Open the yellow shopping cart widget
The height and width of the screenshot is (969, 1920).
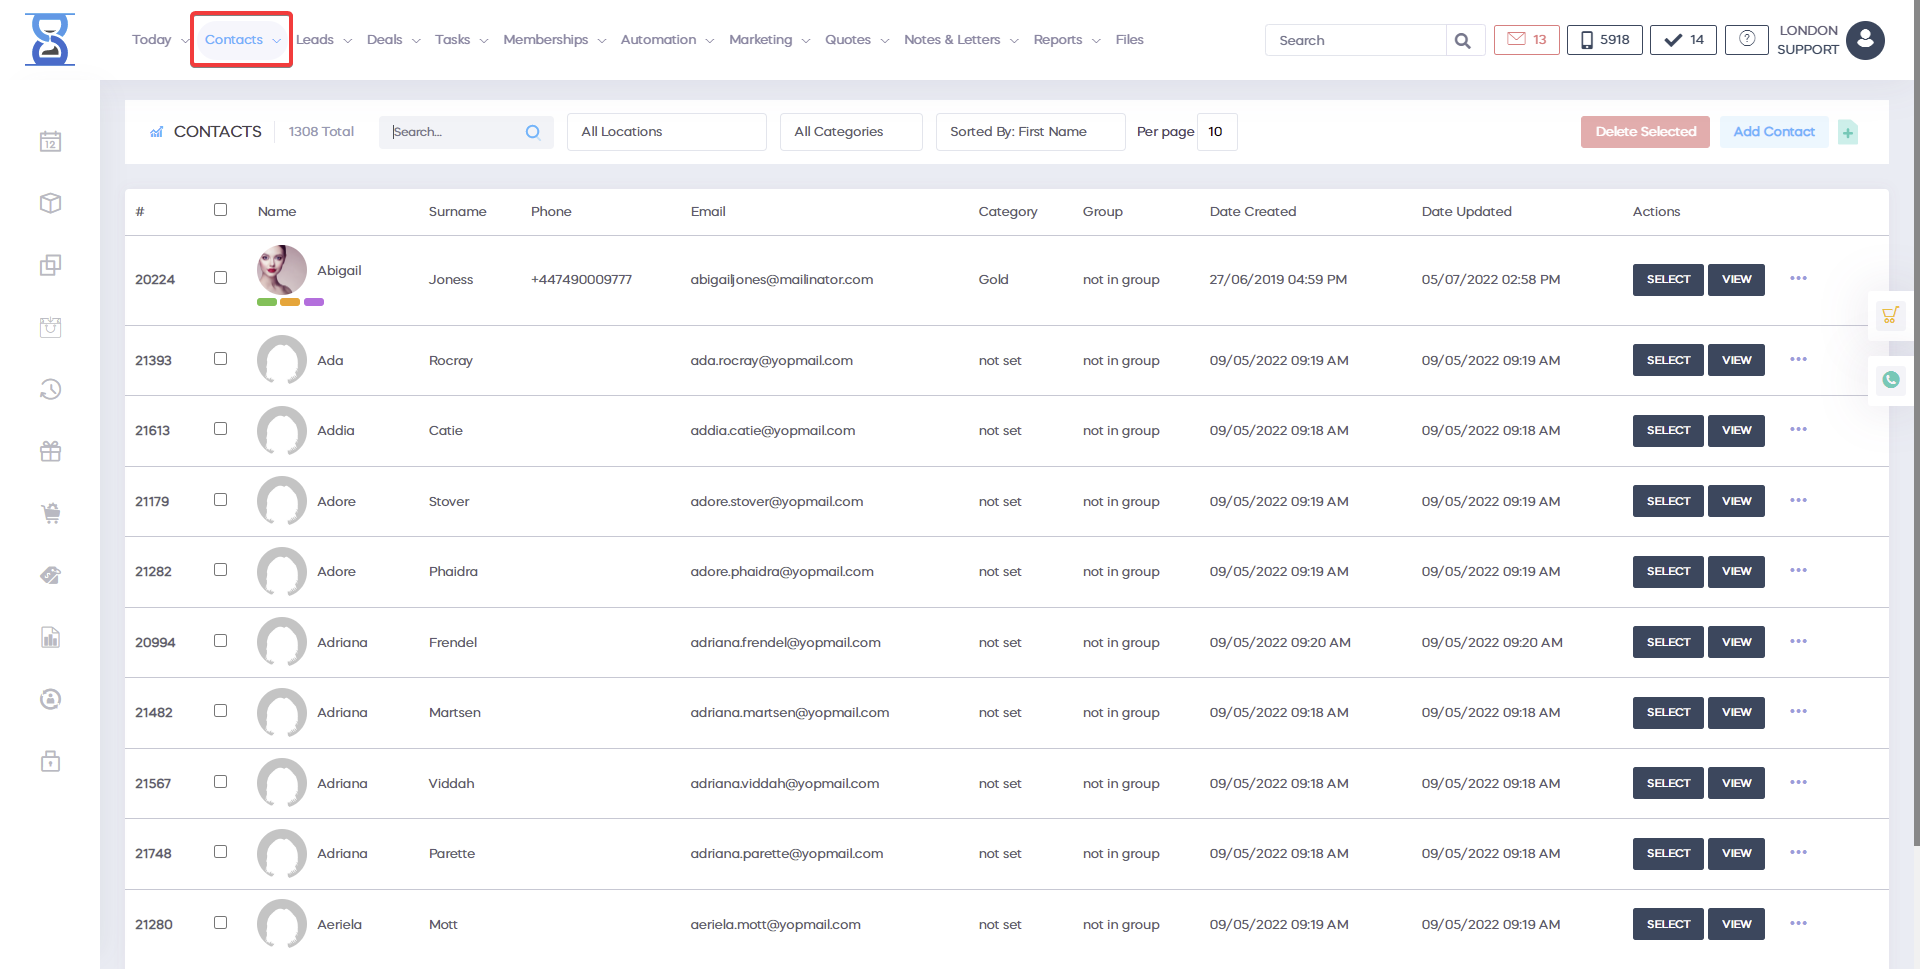[1890, 316]
